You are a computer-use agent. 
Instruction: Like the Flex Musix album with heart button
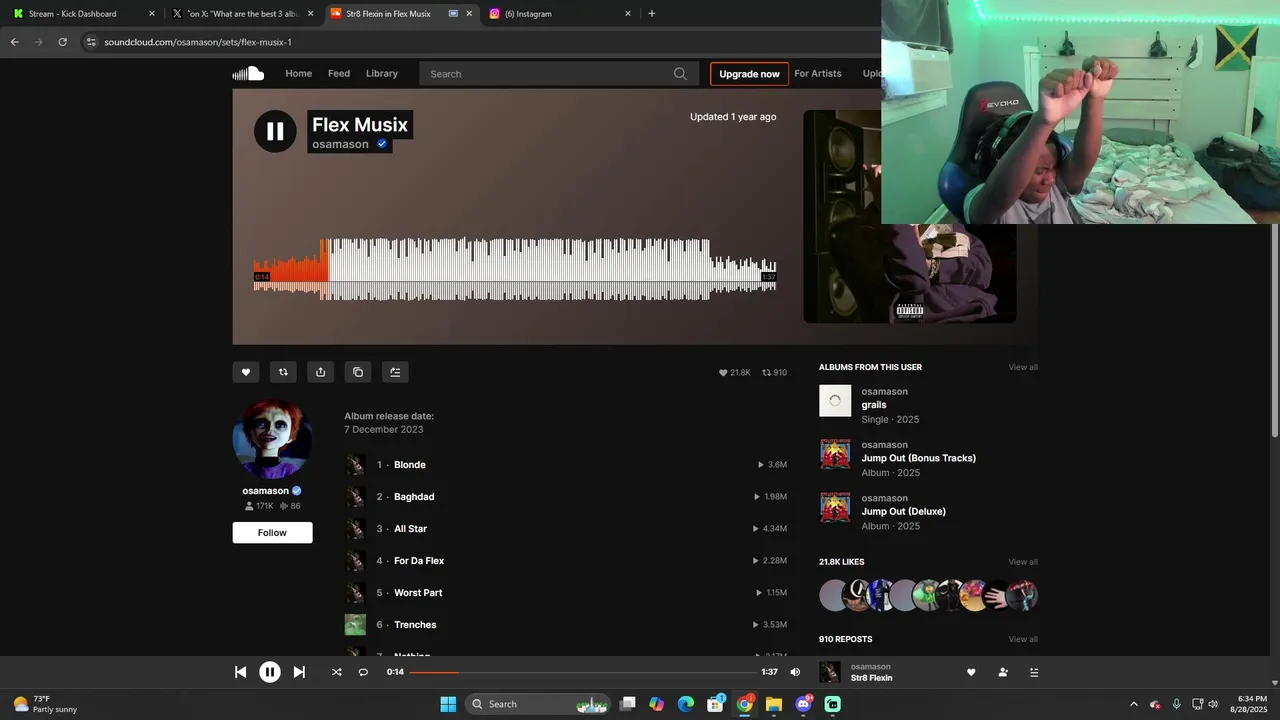[246, 372]
